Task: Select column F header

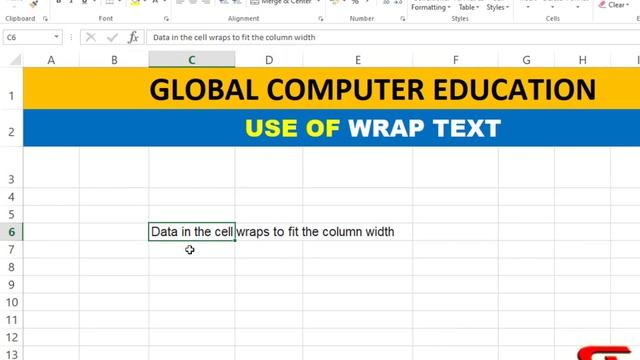Action: click(456, 60)
